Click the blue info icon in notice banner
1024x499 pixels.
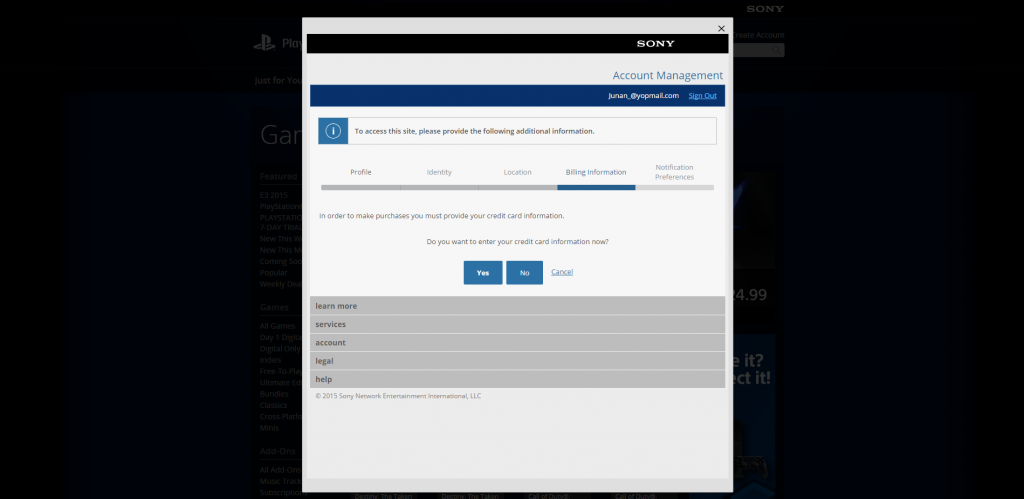tap(333, 131)
